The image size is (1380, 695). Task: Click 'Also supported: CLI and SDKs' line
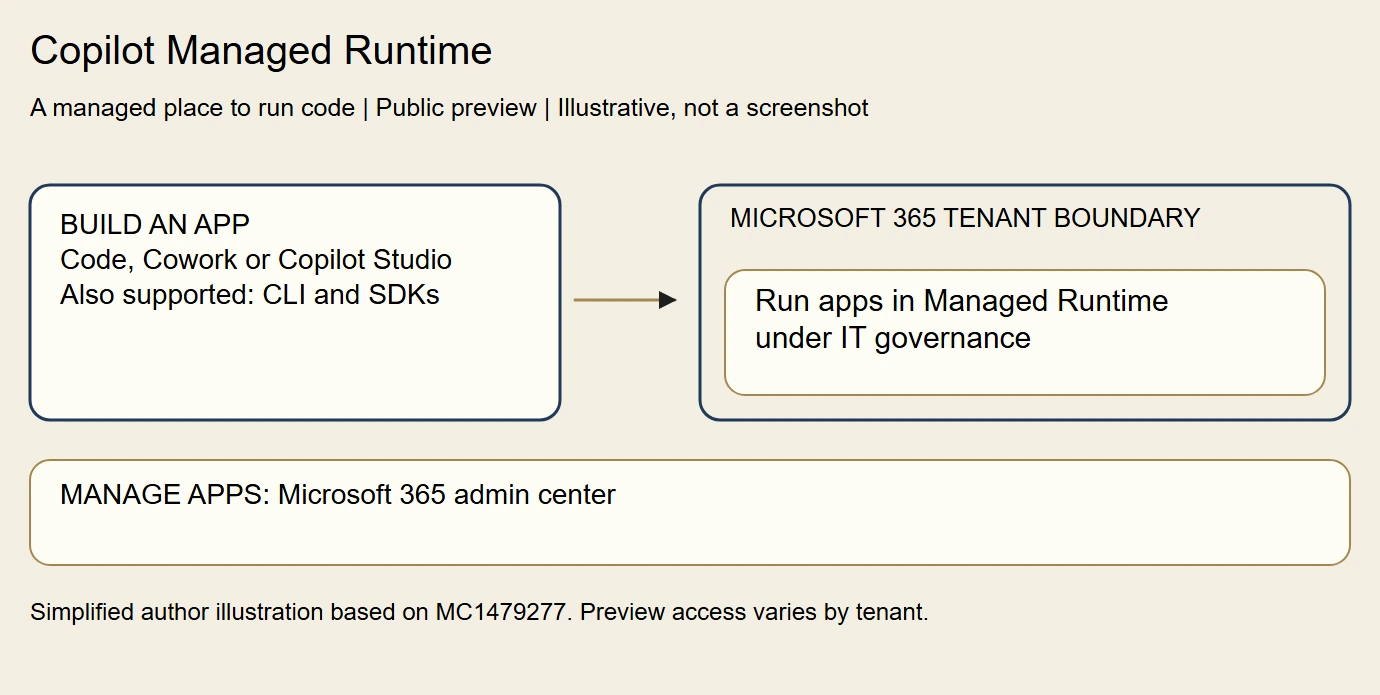coord(250,295)
